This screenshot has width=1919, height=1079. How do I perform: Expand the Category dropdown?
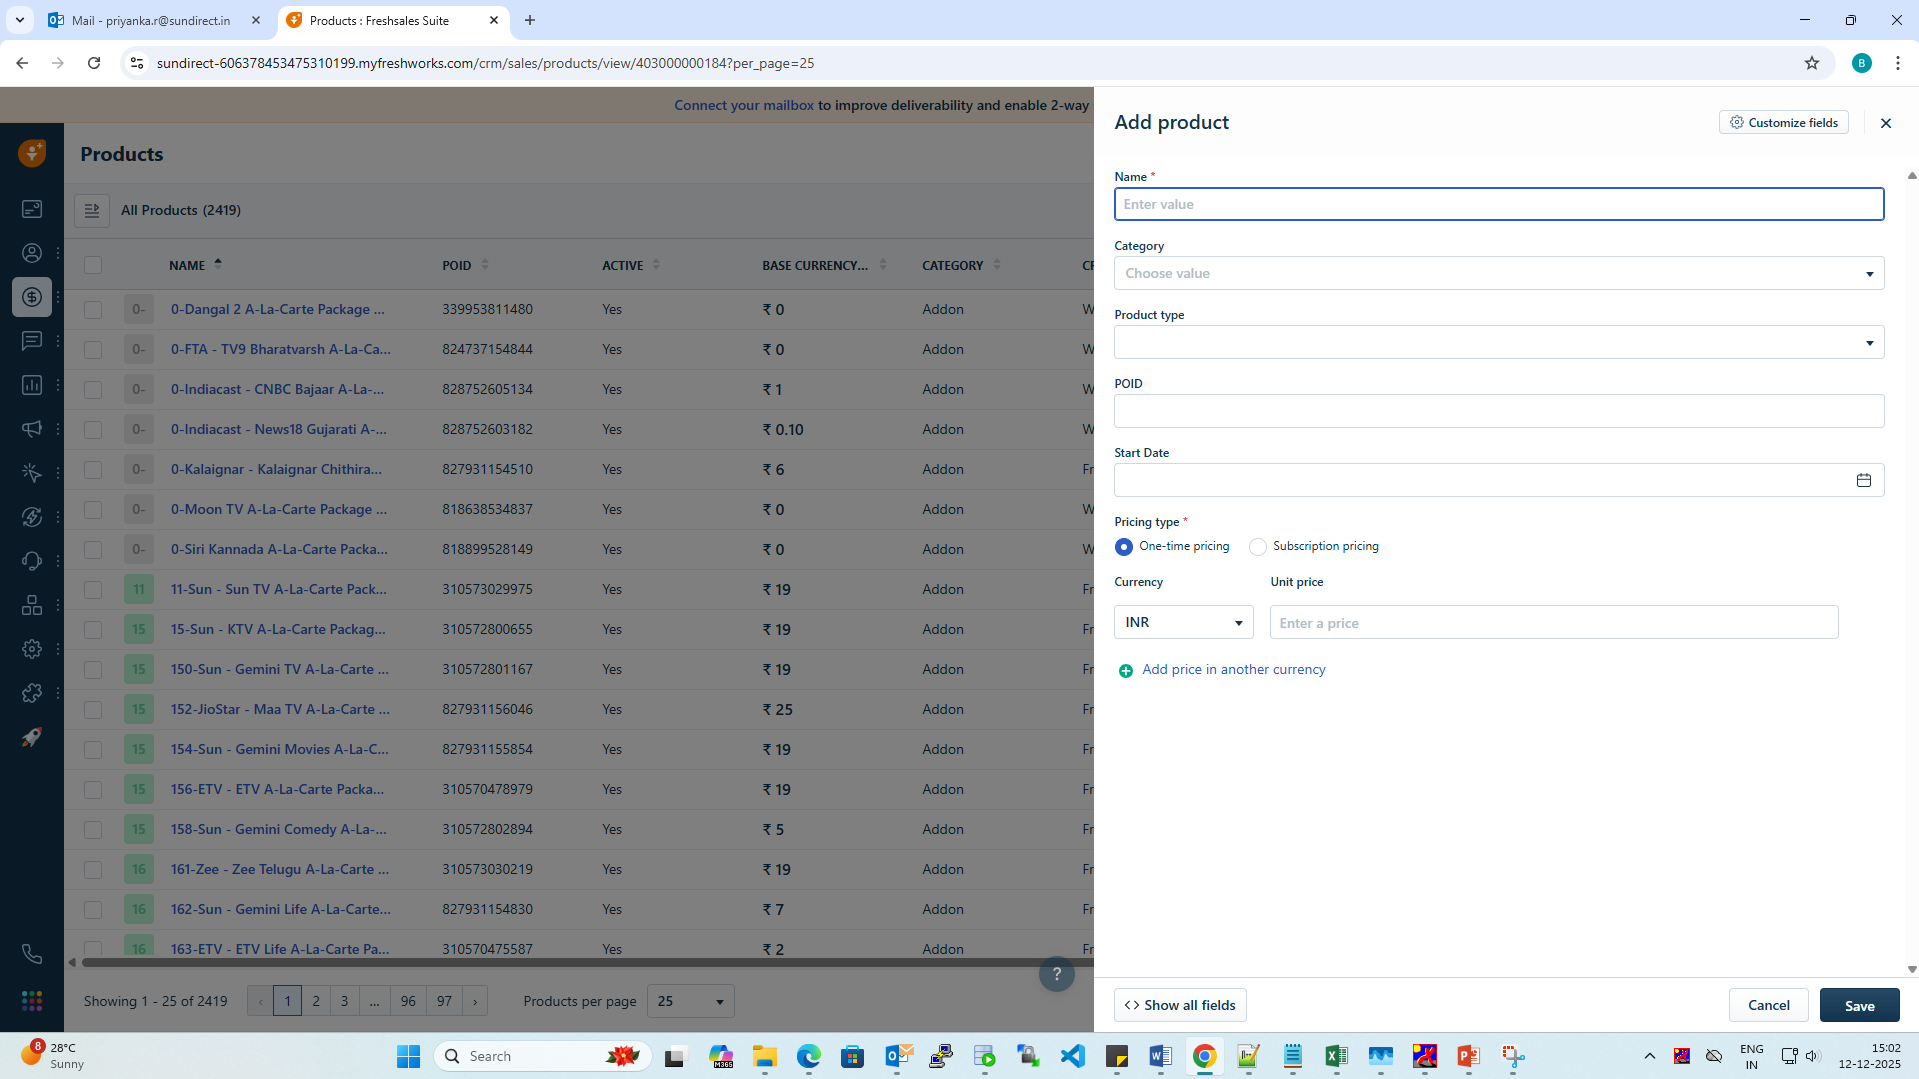click(x=1499, y=273)
